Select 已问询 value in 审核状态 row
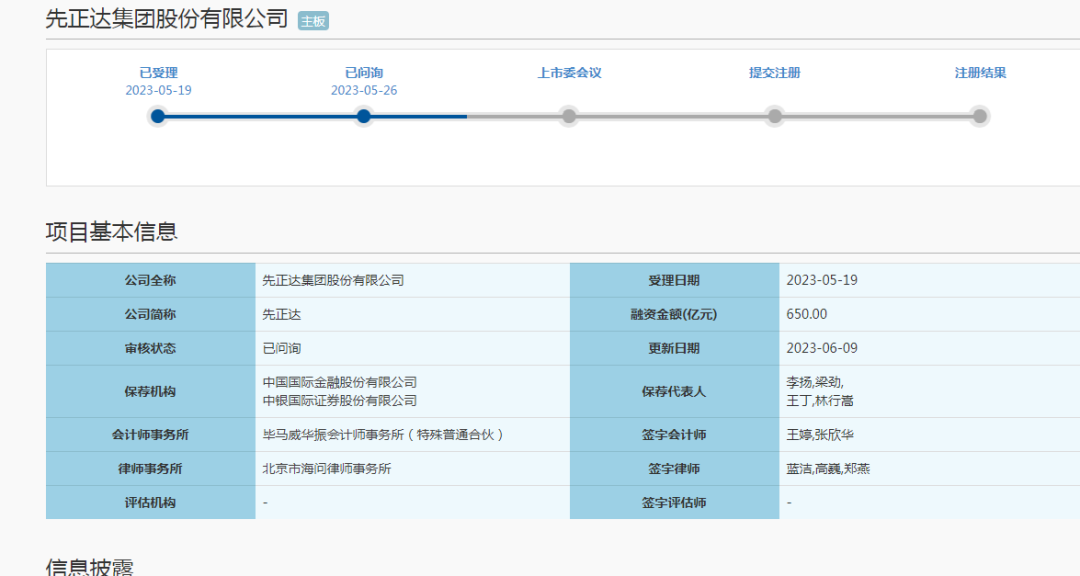The height and width of the screenshot is (576, 1080). (282, 348)
